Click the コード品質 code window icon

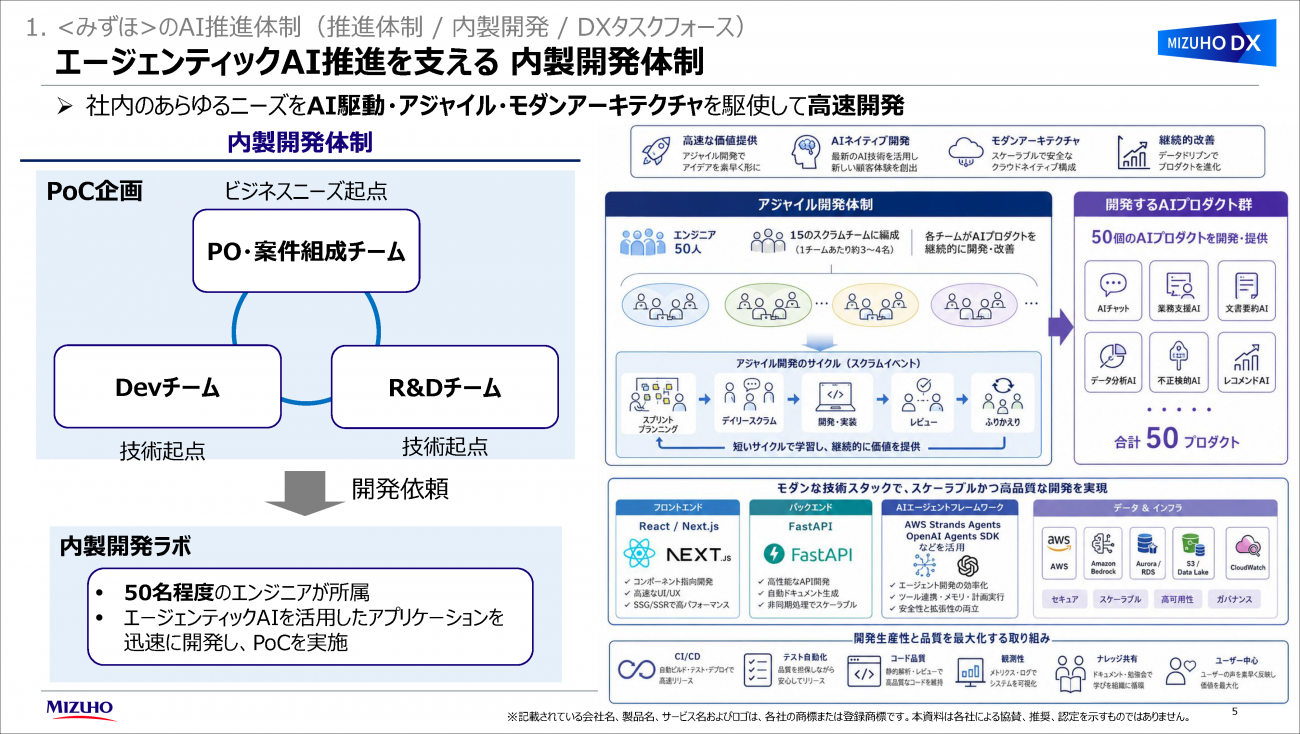(862, 672)
